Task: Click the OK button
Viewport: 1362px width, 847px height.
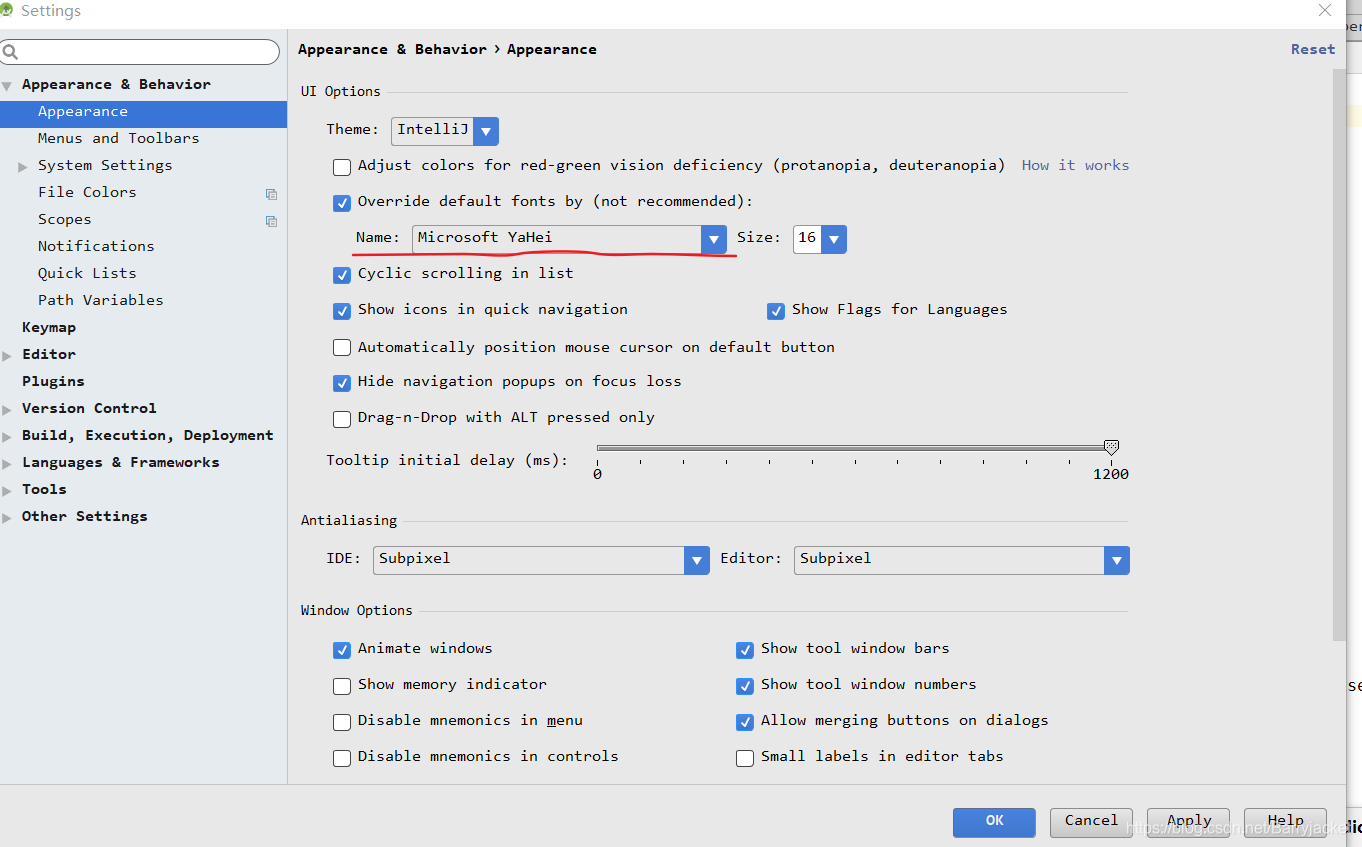Action: pos(994,822)
